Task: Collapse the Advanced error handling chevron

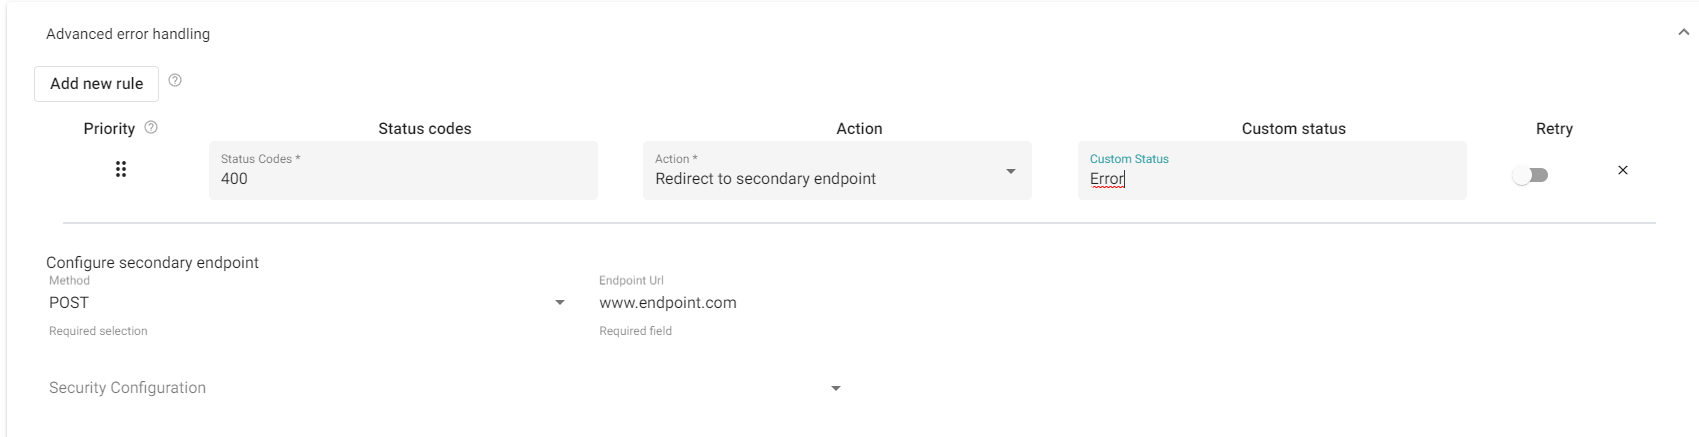Action: click(x=1683, y=33)
